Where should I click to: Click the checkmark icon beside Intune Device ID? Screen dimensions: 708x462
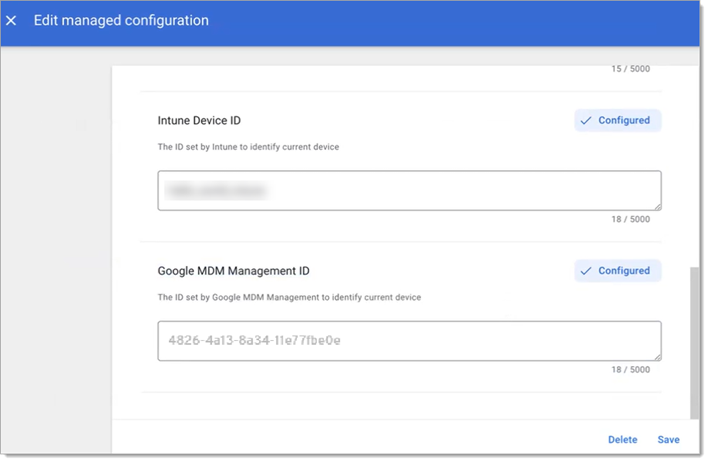coord(587,121)
